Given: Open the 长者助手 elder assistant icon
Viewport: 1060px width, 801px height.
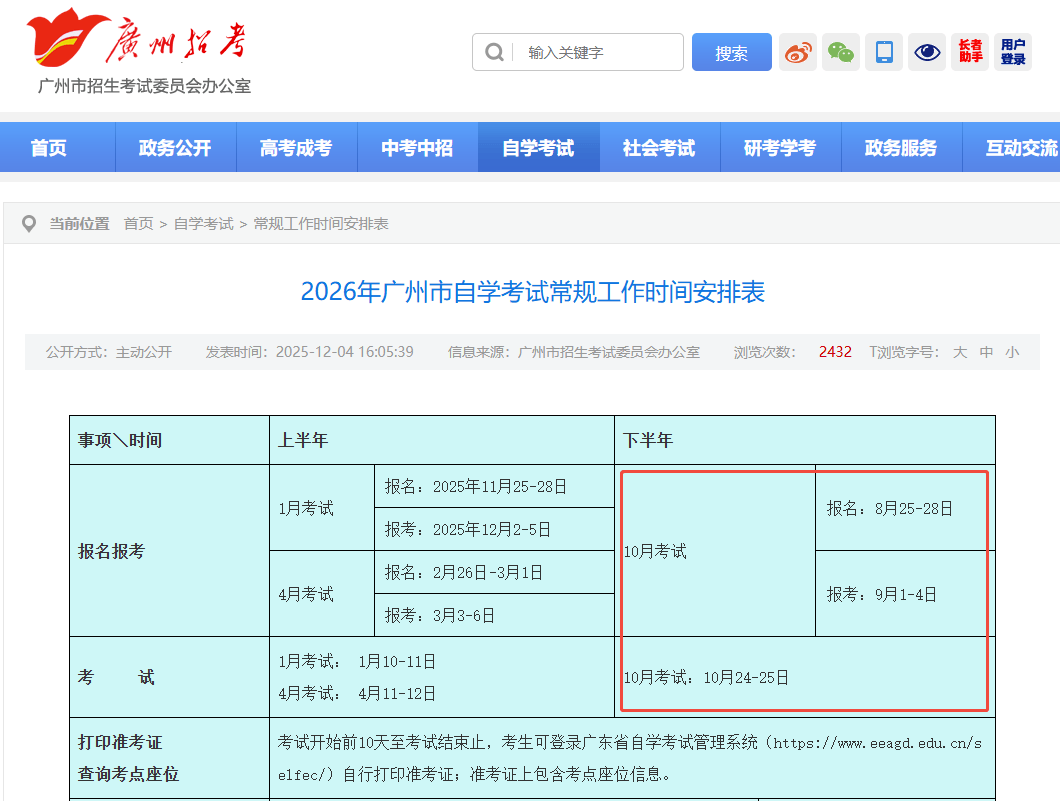Looking at the screenshot, I should (x=970, y=52).
